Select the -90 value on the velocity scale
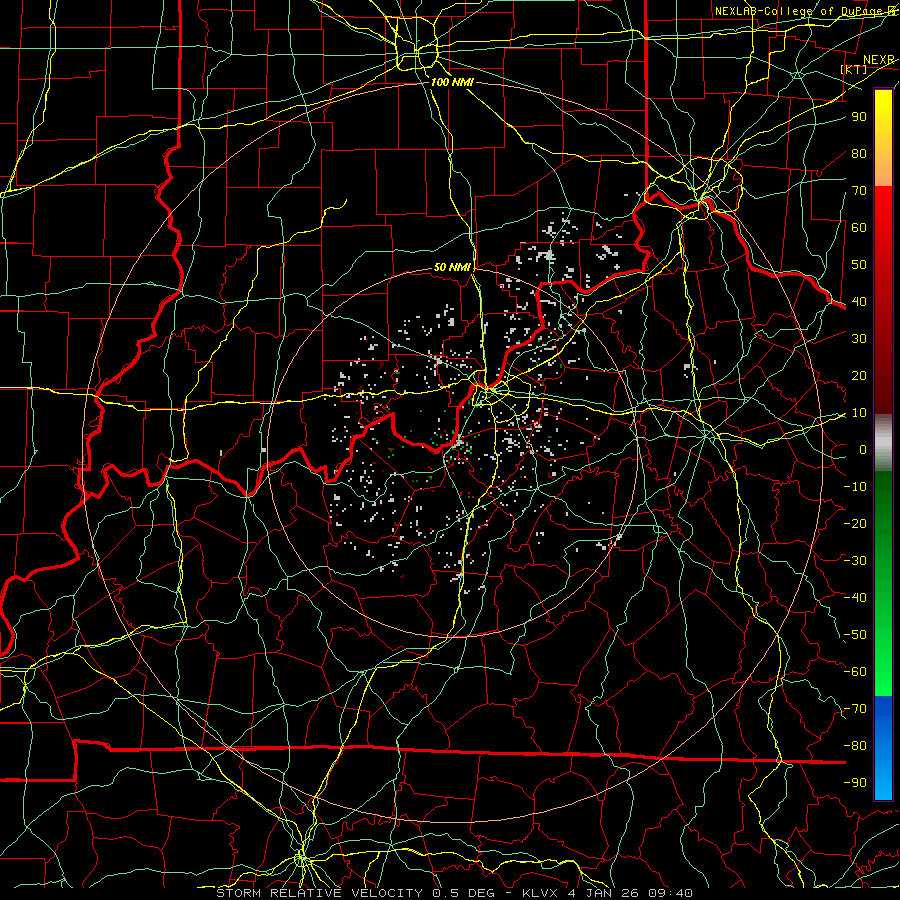 tap(855, 783)
